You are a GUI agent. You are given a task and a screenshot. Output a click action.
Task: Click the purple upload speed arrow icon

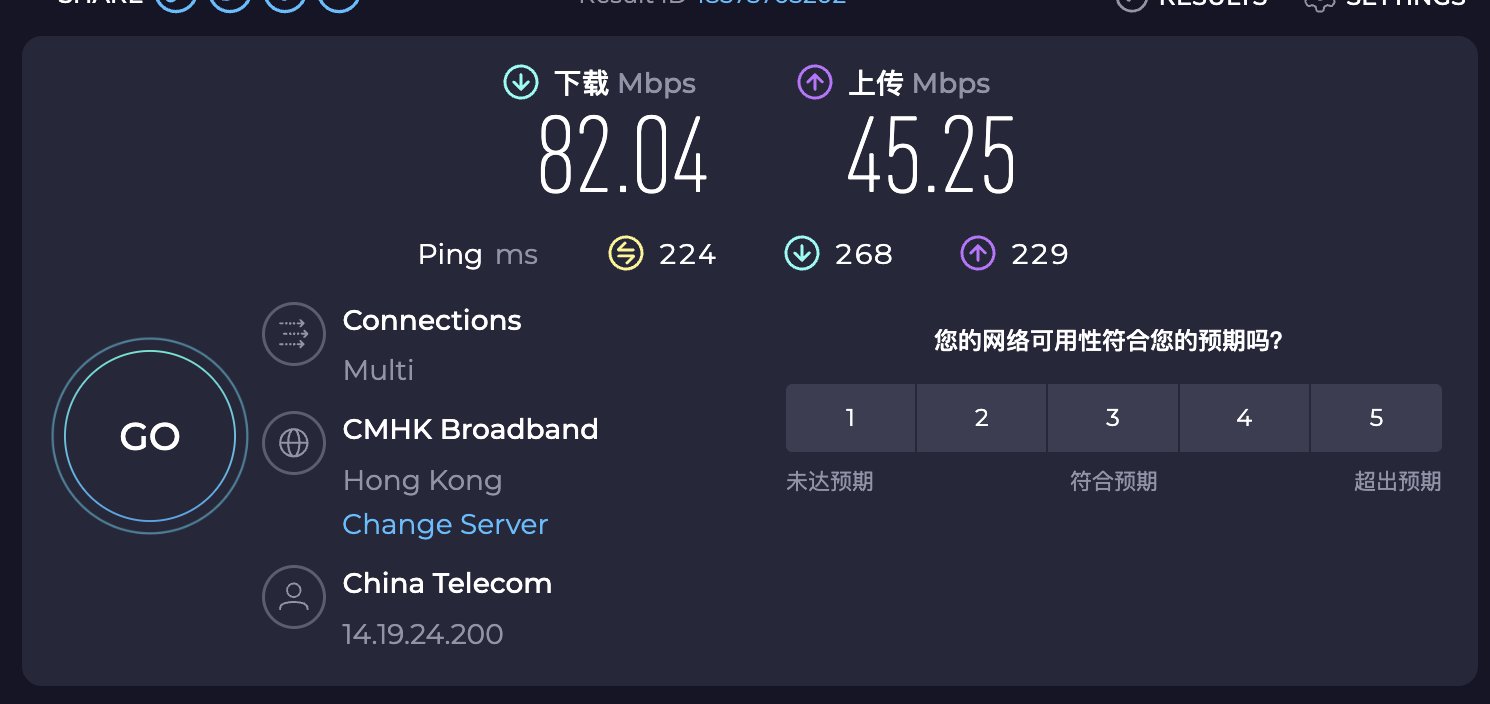(815, 82)
